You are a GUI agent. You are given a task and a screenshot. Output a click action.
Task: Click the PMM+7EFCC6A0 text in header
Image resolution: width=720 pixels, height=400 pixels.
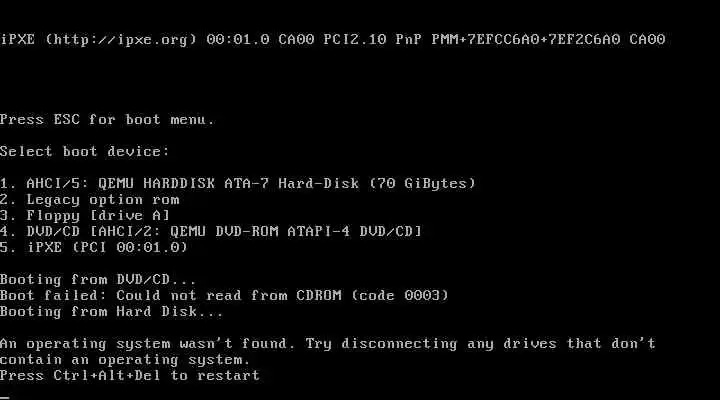tap(485, 39)
